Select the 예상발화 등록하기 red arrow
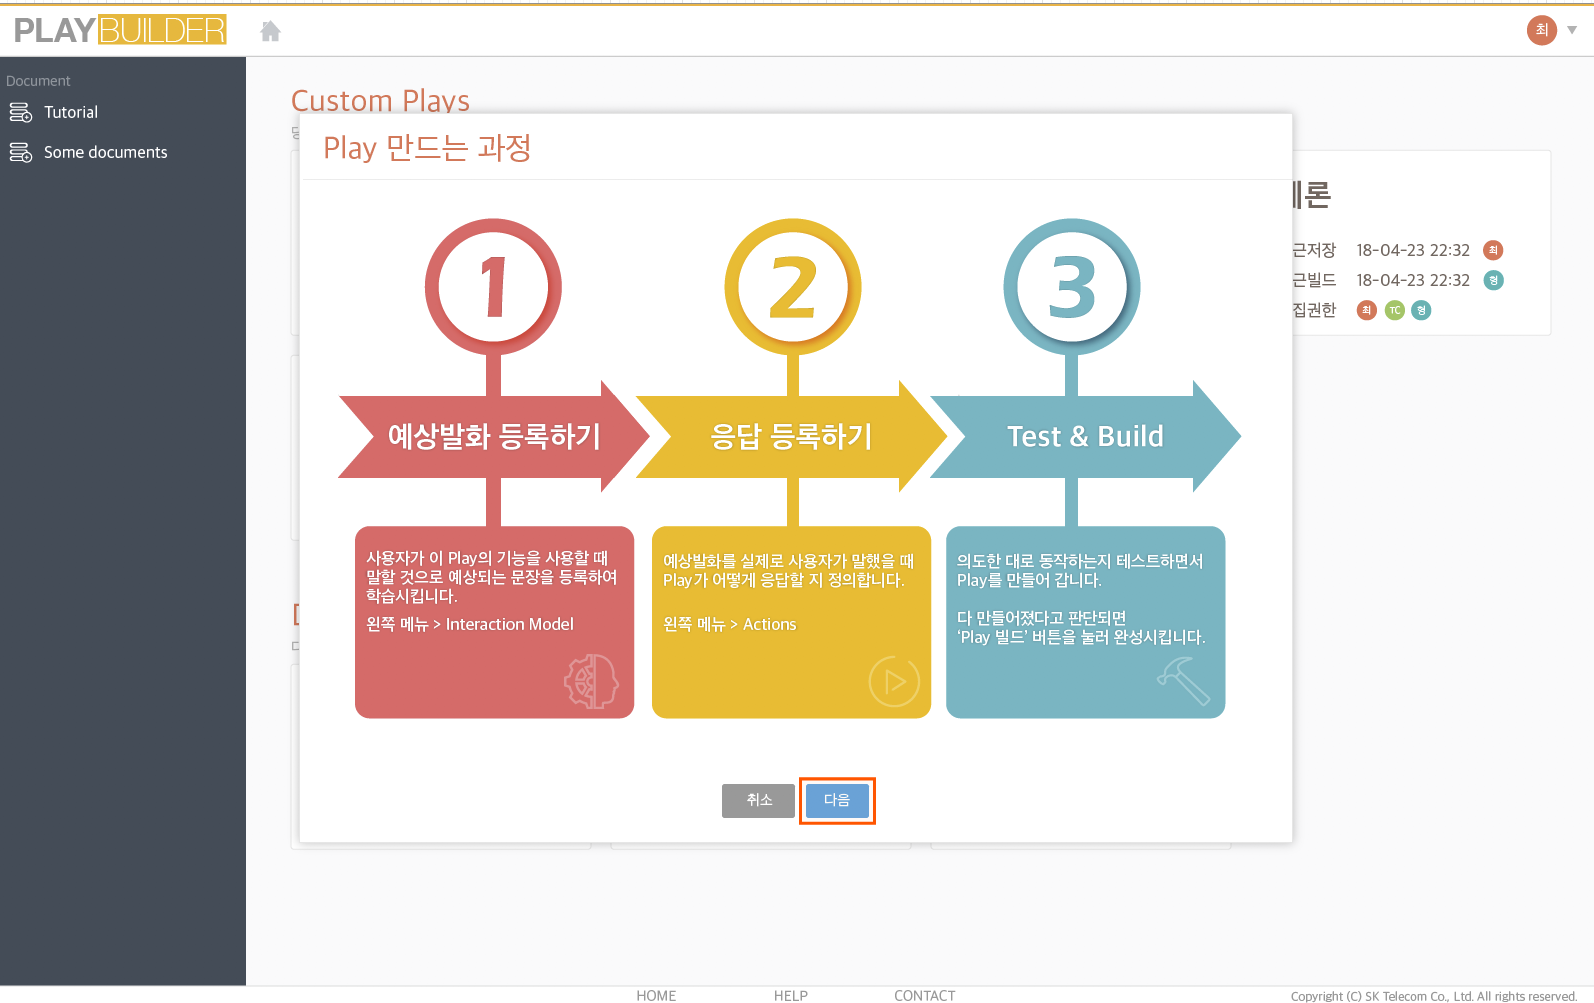 493,436
